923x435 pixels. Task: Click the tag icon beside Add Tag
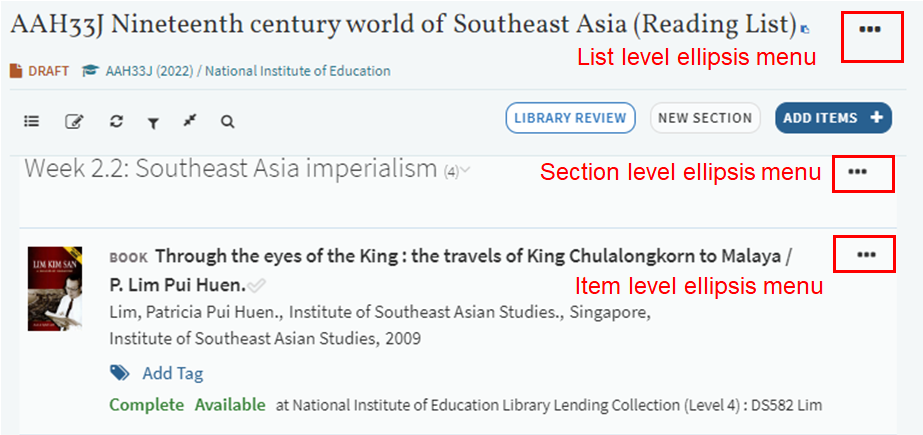point(120,373)
